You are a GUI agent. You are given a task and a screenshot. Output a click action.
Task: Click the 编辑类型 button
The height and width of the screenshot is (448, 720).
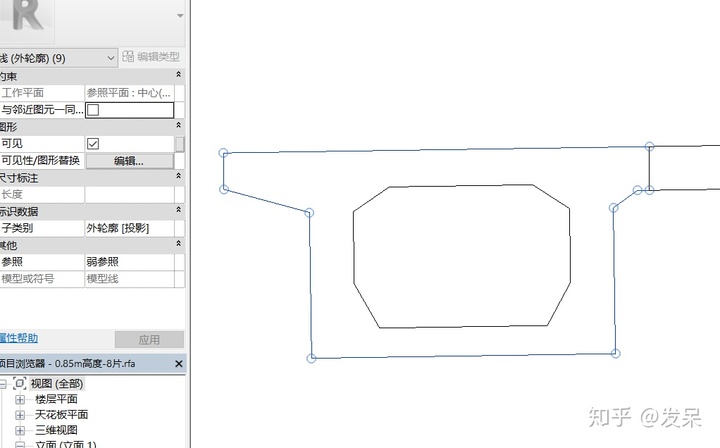151,57
